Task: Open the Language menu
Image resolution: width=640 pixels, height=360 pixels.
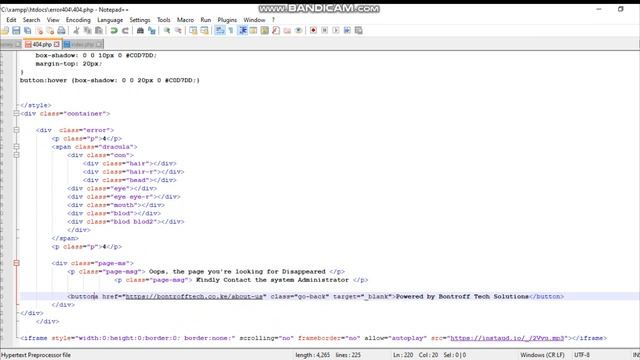Action: [x=110, y=20]
